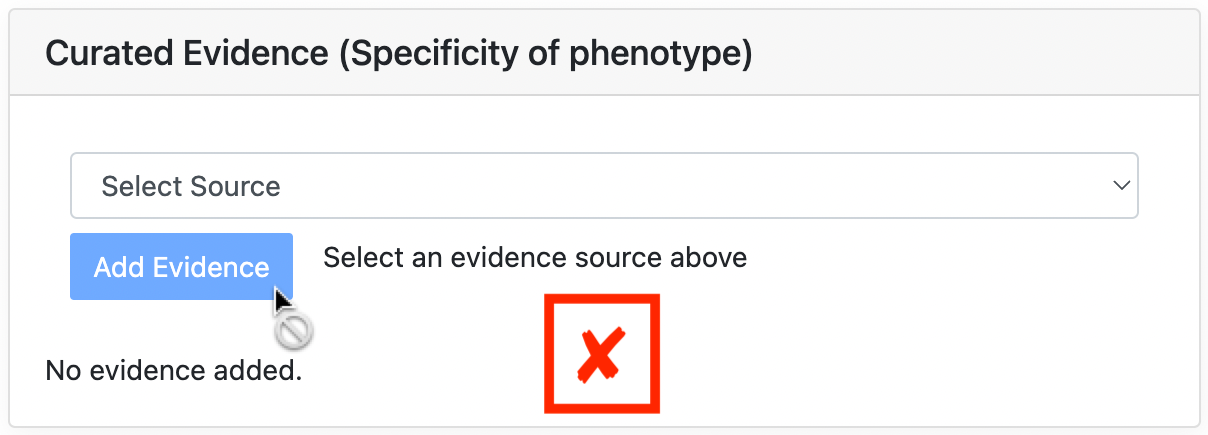1208x435 pixels.
Task: Click the black mouse pointer arrow icon
Action: tap(283, 300)
